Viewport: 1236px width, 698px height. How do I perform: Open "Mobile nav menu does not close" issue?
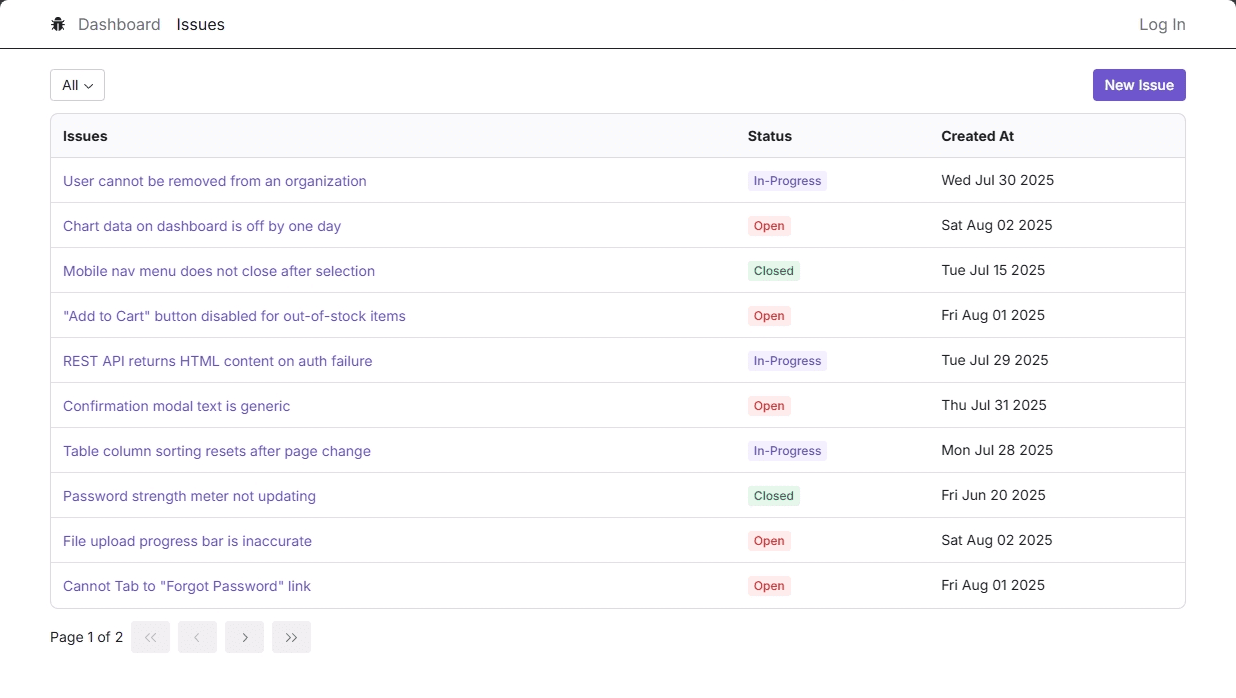tap(219, 271)
